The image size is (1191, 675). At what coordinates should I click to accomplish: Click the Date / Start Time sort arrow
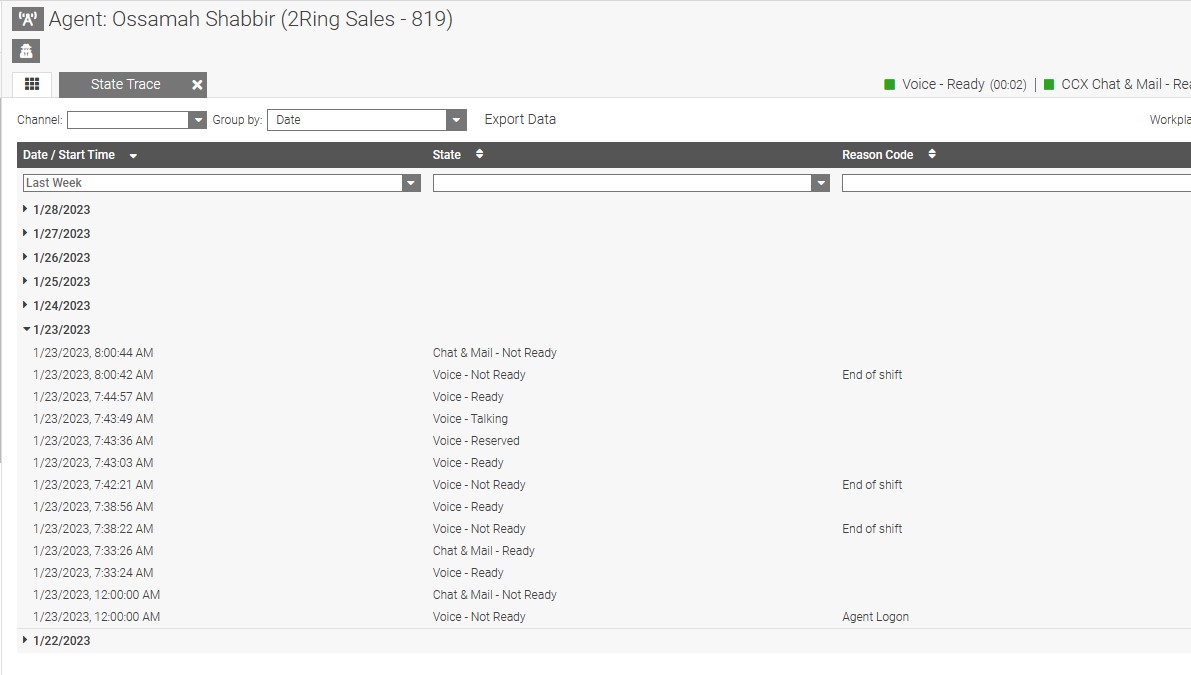point(133,156)
